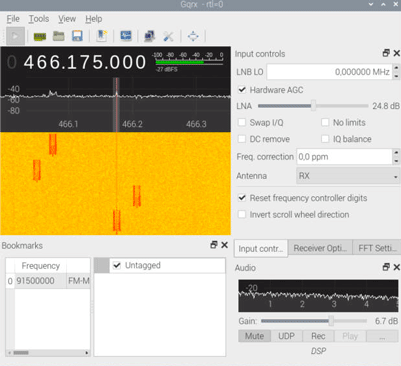Click the Rec audio button
The width and height of the screenshot is (401, 366).
click(x=318, y=336)
